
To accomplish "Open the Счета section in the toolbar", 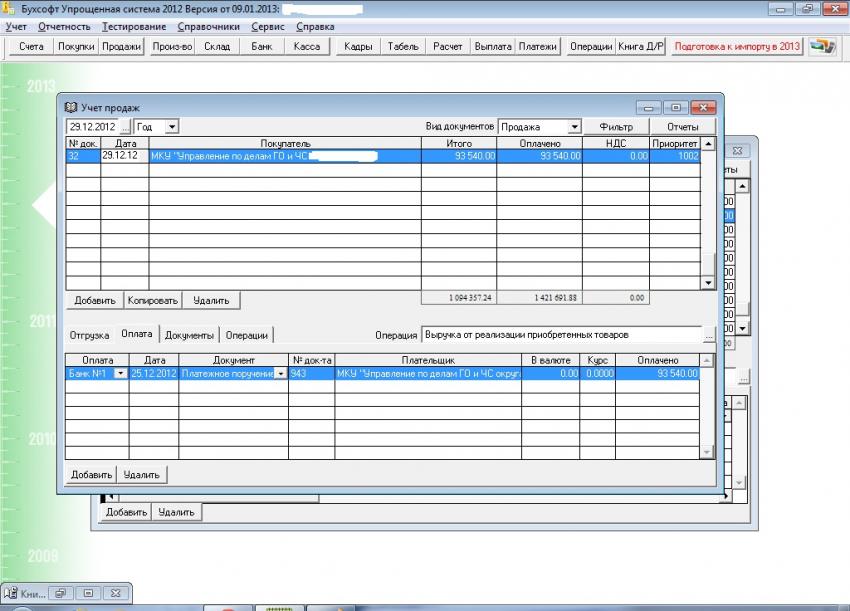I will (x=31, y=47).
